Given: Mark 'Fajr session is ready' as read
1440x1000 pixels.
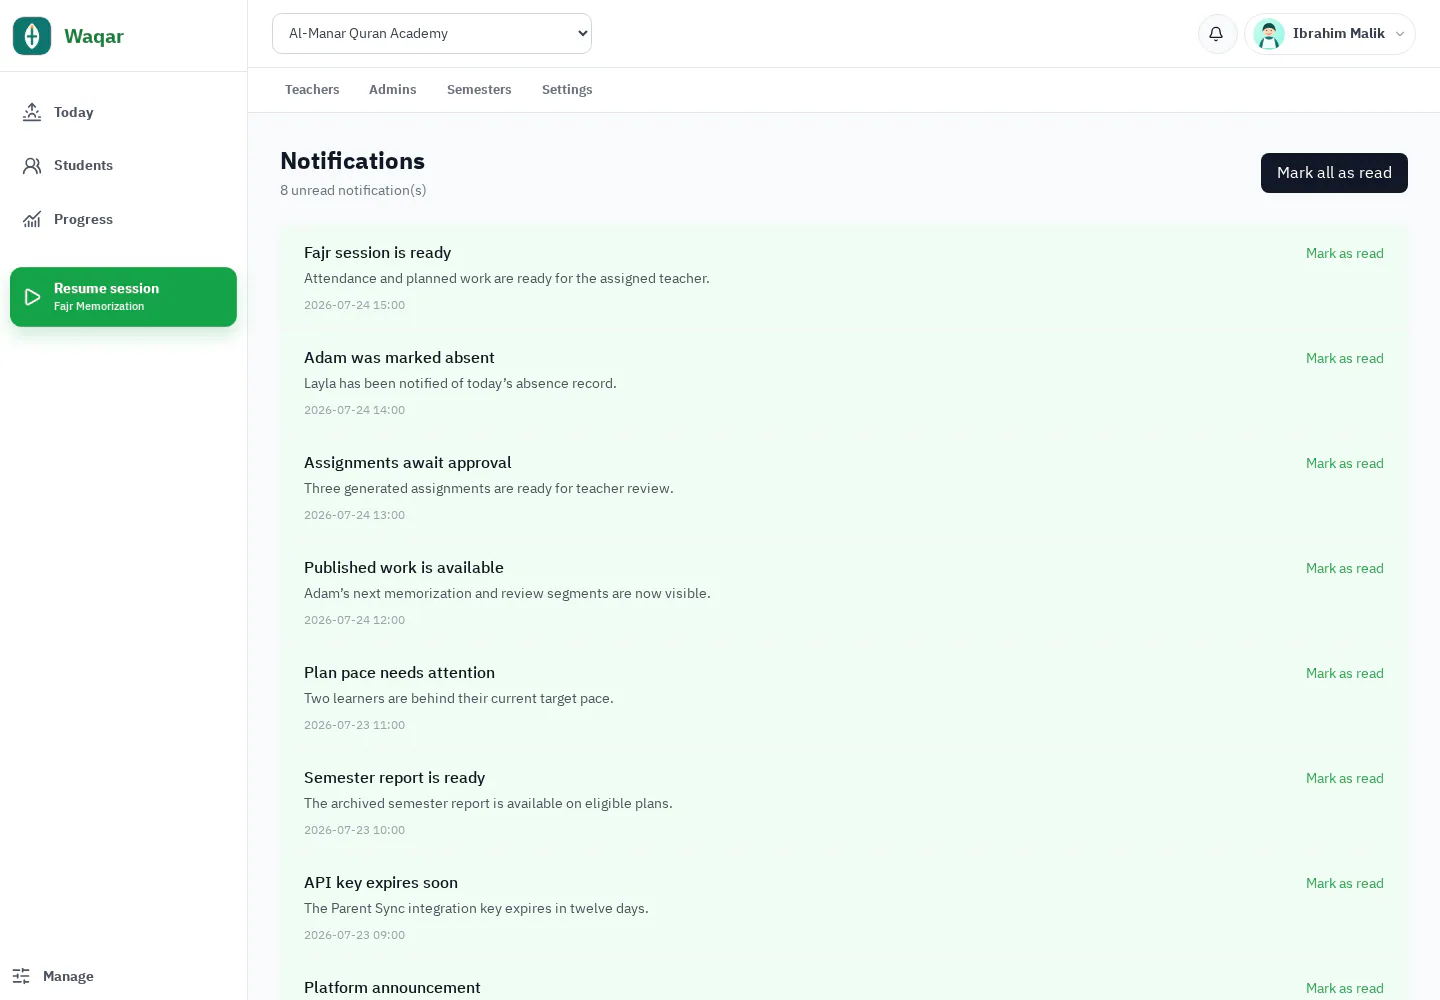Looking at the screenshot, I should [1344, 254].
